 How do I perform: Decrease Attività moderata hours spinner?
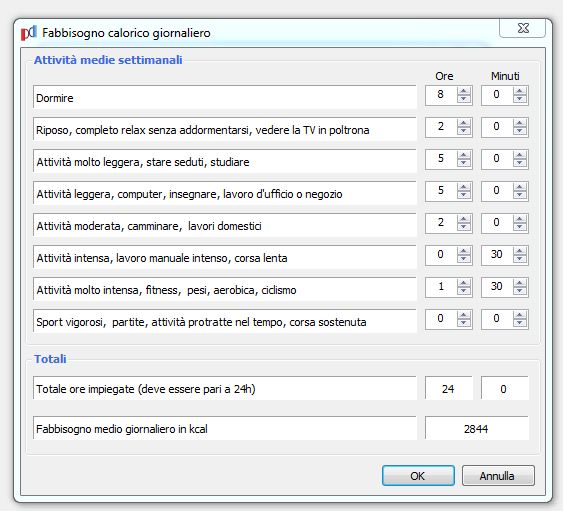click(x=464, y=227)
